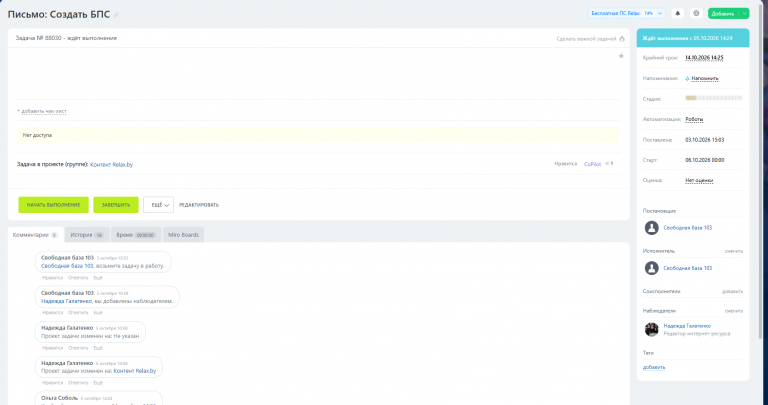768x405 pixels.
Task: Expand Бесплатная ПС Relax dropdown
Action: [x=660, y=13]
